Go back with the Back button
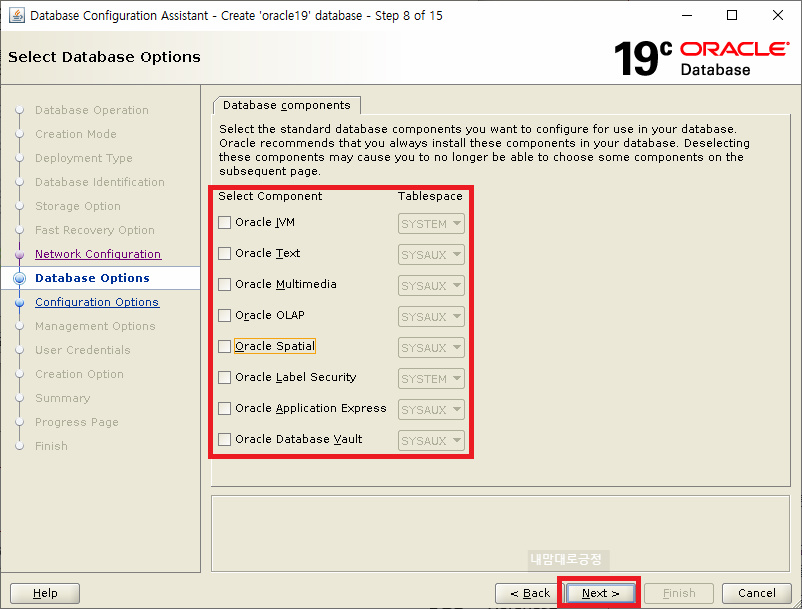802x609 pixels. (529, 593)
